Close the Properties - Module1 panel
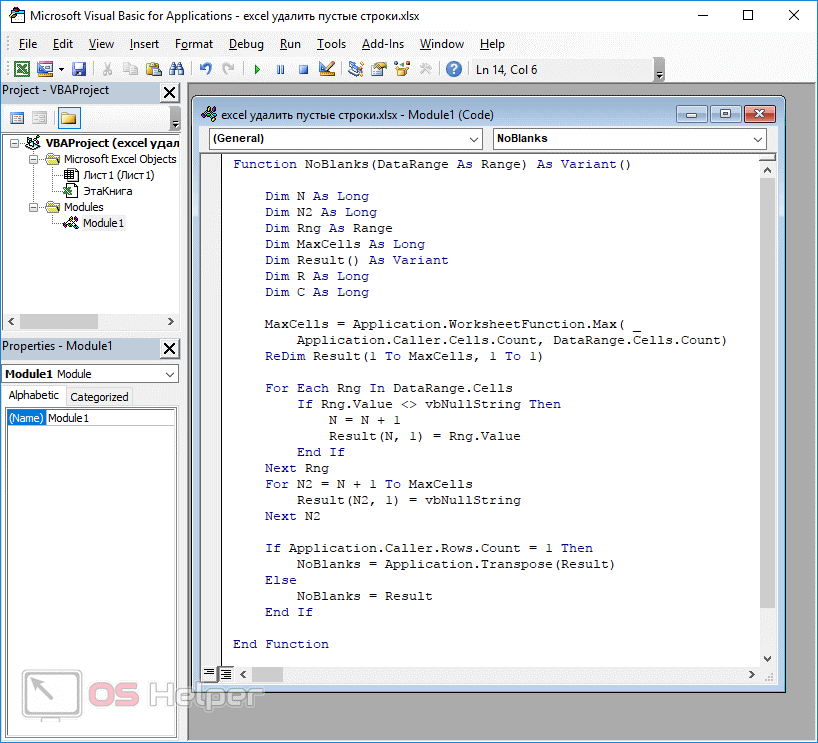The height and width of the screenshot is (743, 818). [169, 347]
